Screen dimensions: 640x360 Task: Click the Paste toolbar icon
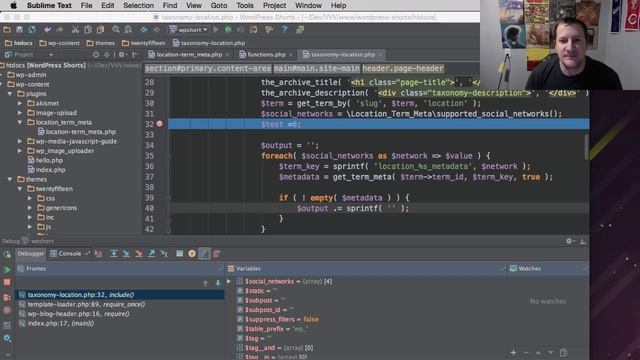(x=100, y=29)
